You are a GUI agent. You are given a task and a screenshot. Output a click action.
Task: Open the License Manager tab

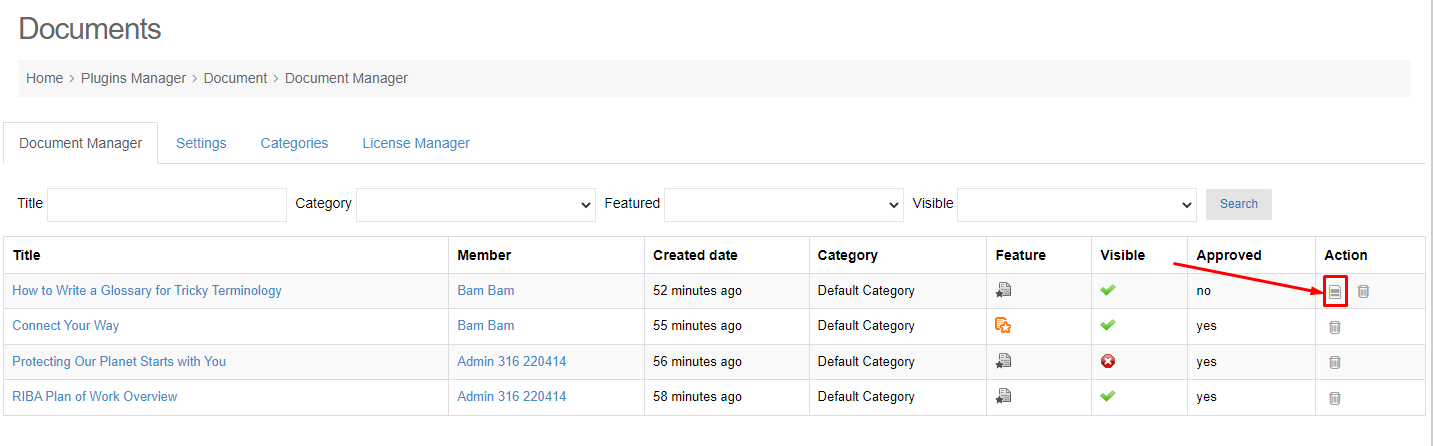416,143
